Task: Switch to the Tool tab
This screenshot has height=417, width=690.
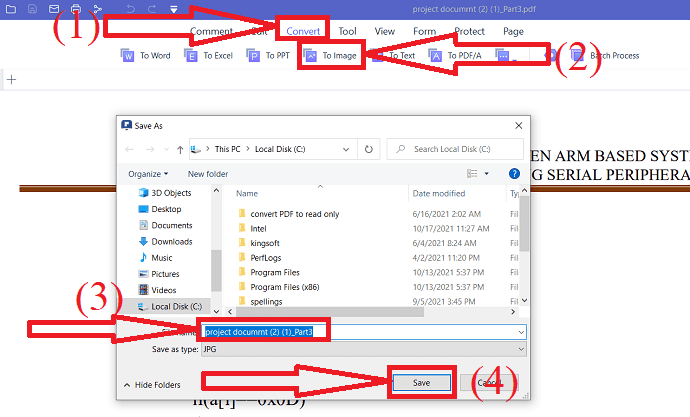Action: point(347,31)
